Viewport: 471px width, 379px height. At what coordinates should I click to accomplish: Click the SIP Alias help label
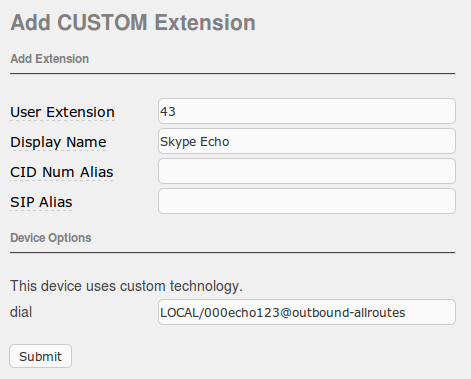41,202
